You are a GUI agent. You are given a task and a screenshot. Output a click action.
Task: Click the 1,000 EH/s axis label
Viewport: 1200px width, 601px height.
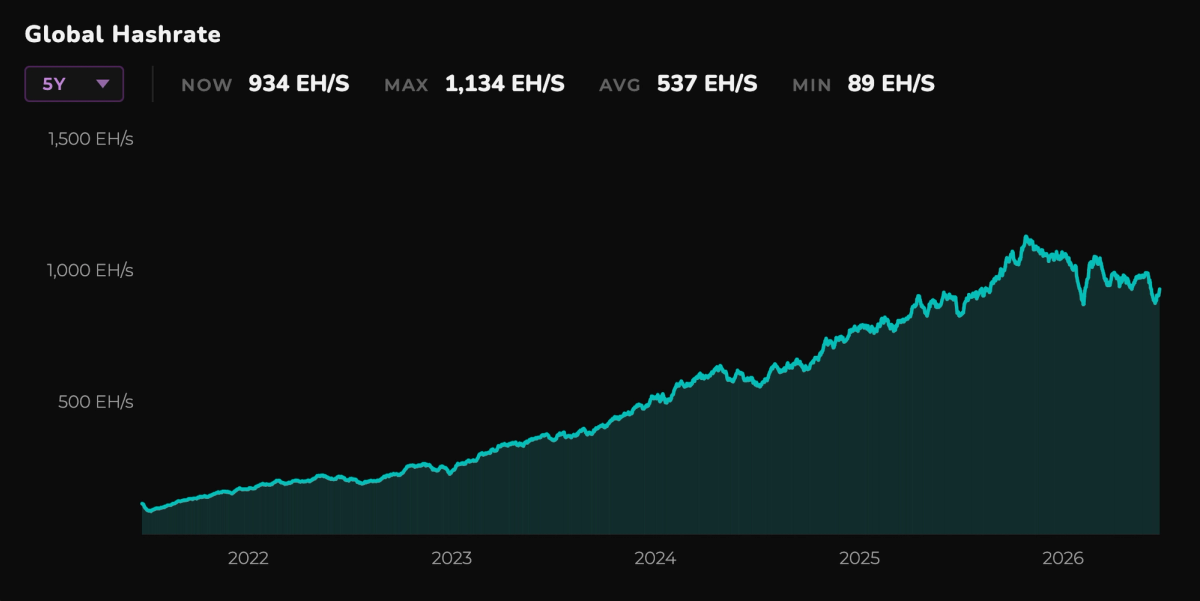tap(92, 270)
